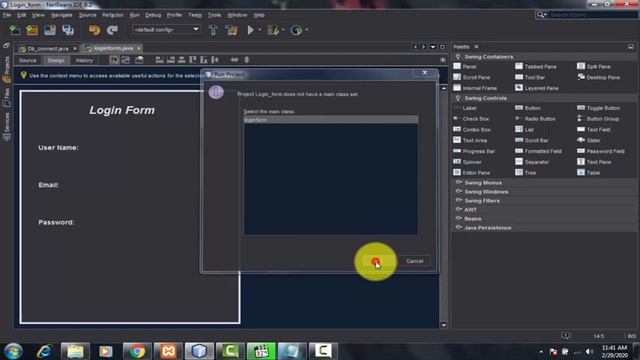The image size is (640, 360).
Task: Open the Debug Project arrow dropdown
Action: tap(283, 30)
